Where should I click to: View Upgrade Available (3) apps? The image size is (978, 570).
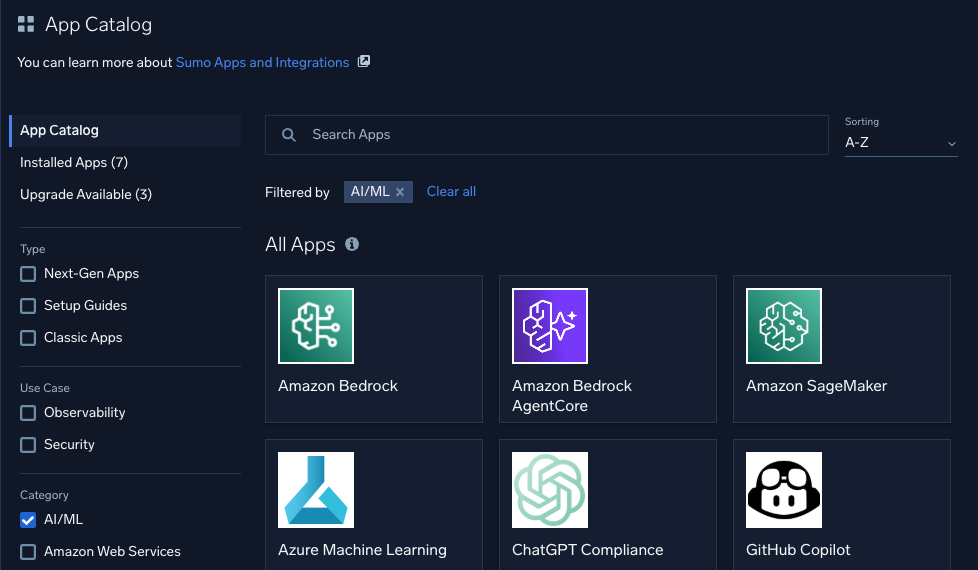(86, 195)
